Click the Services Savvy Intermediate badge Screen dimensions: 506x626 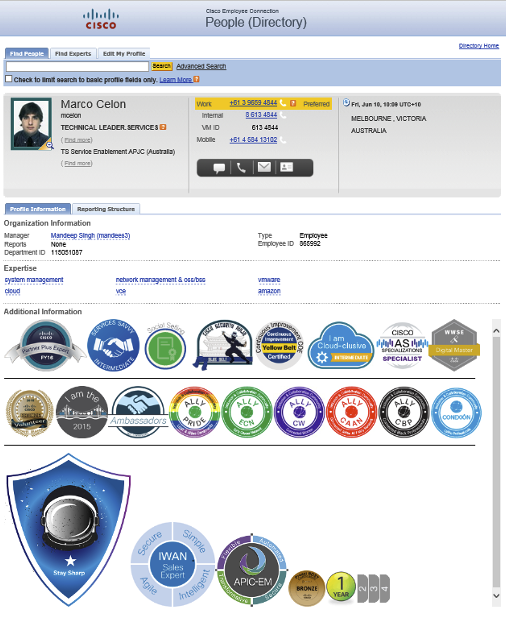point(113,346)
